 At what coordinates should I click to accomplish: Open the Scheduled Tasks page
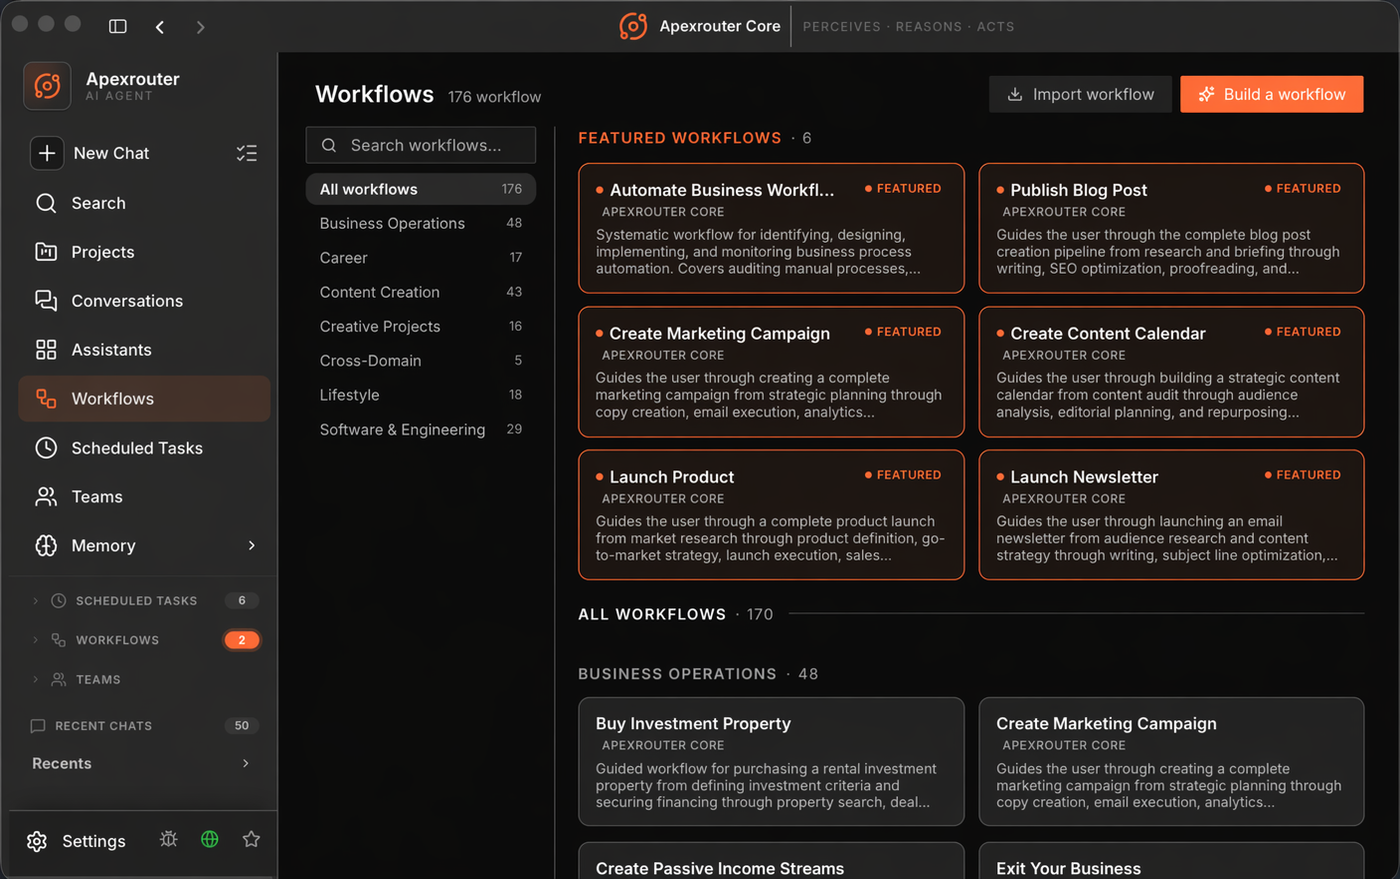click(144, 448)
